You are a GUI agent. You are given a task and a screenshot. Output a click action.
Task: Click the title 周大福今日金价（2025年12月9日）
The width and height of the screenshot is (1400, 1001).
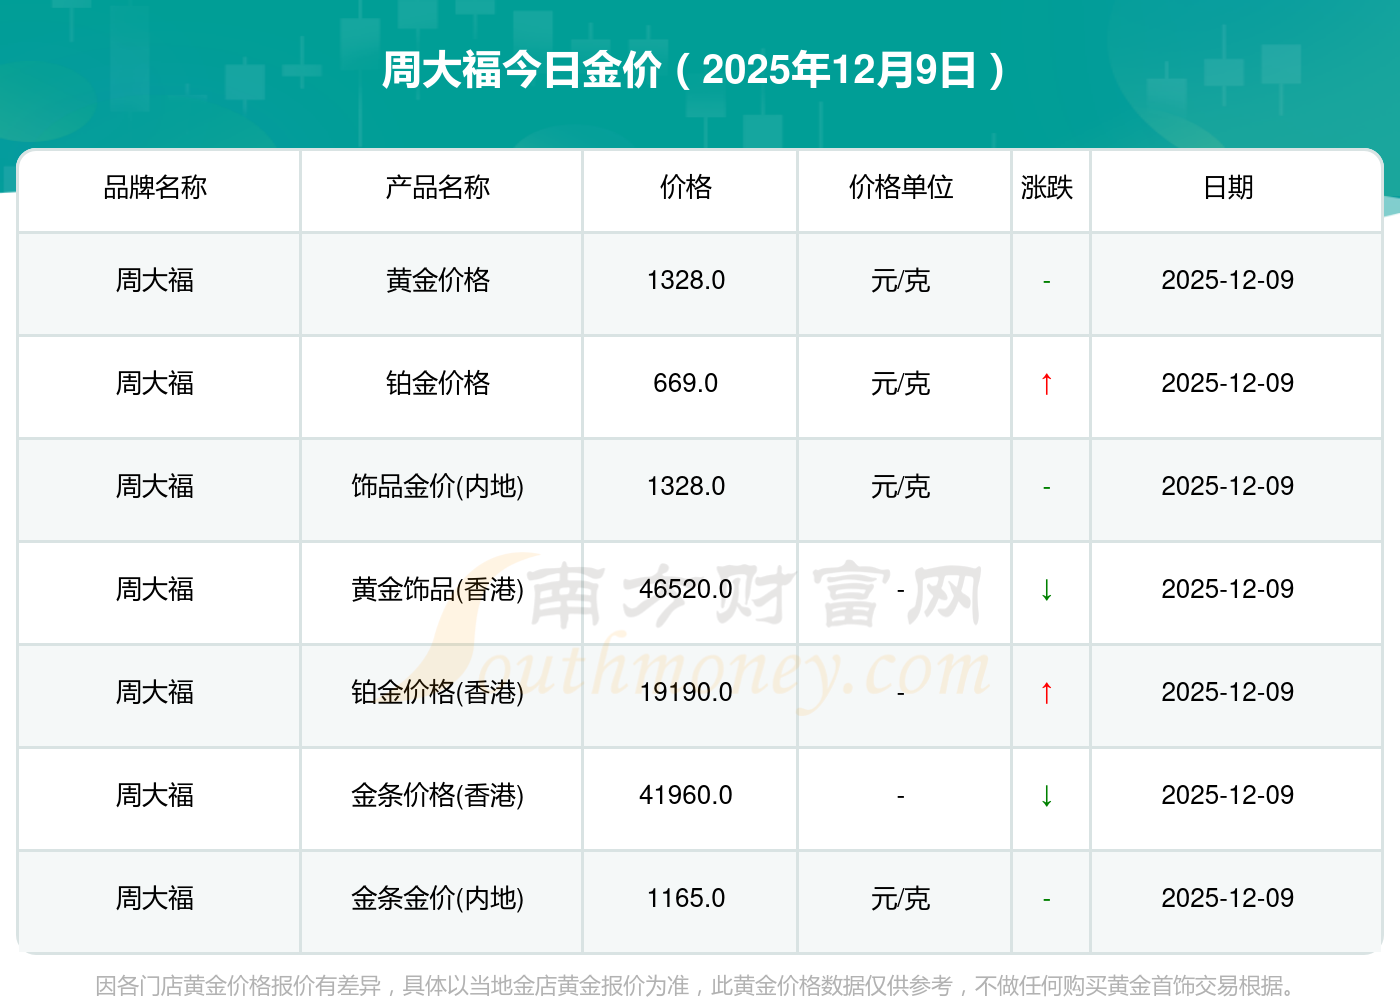tap(695, 70)
